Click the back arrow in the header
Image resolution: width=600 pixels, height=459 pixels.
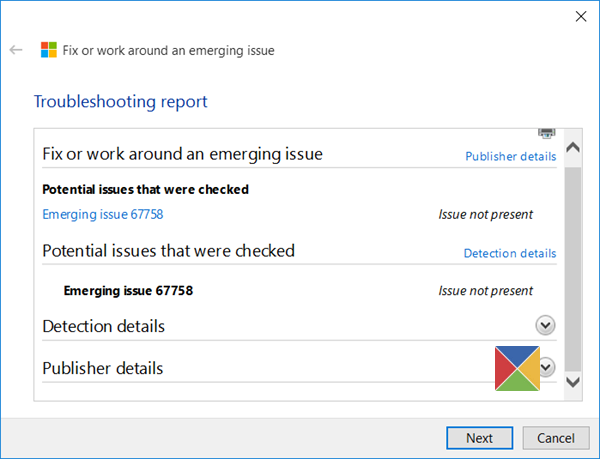tap(16, 50)
